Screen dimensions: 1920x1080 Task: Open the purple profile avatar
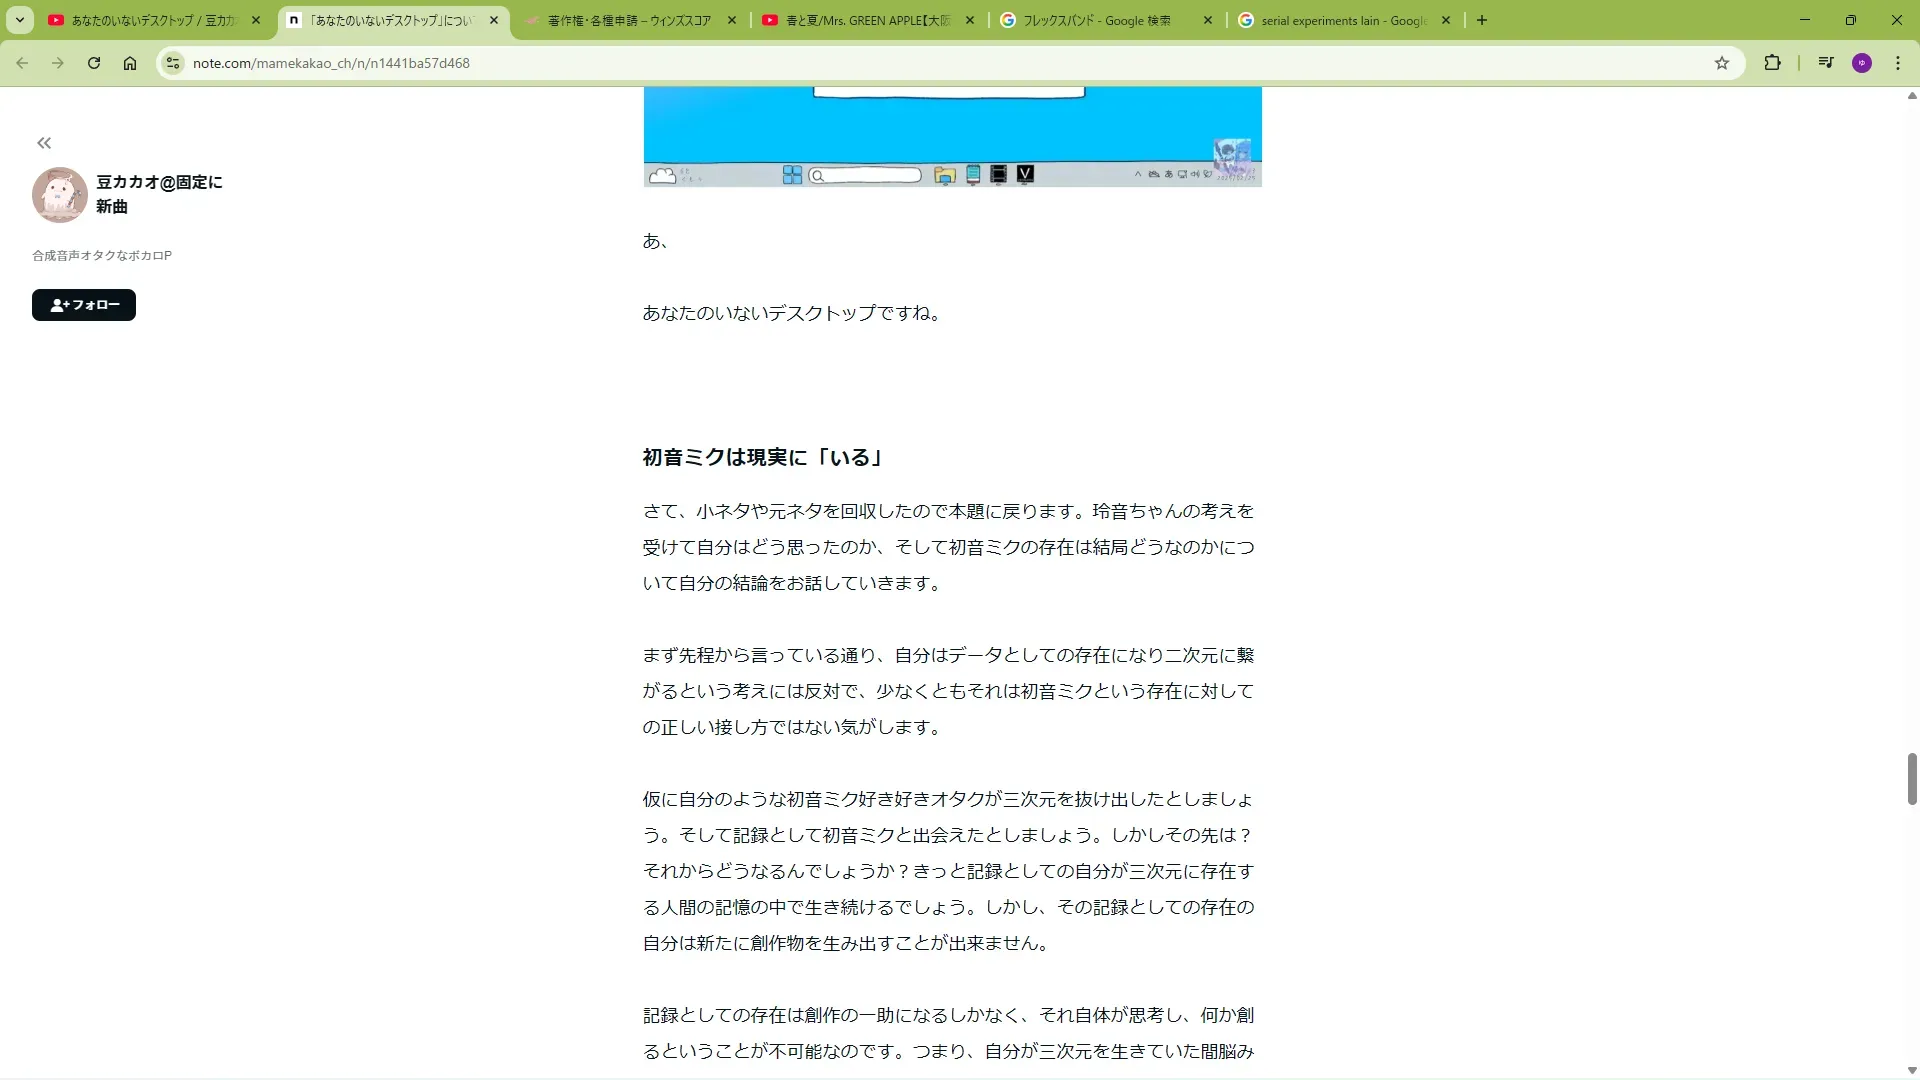click(x=1862, y=63)
